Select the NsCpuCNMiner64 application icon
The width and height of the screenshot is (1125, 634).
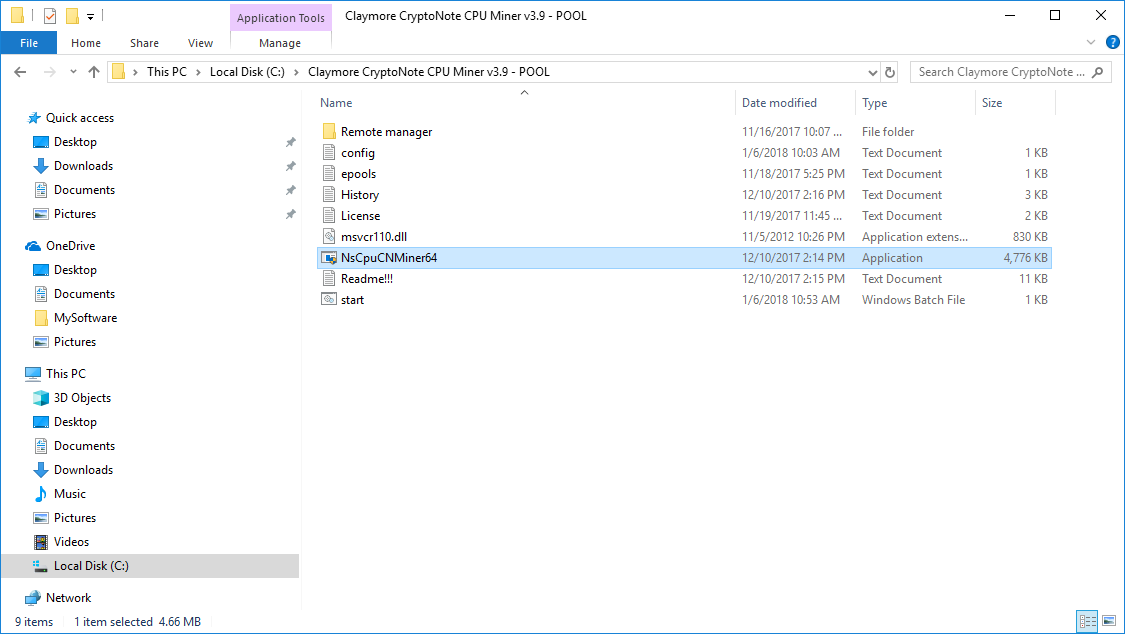(x=329, y=257)
